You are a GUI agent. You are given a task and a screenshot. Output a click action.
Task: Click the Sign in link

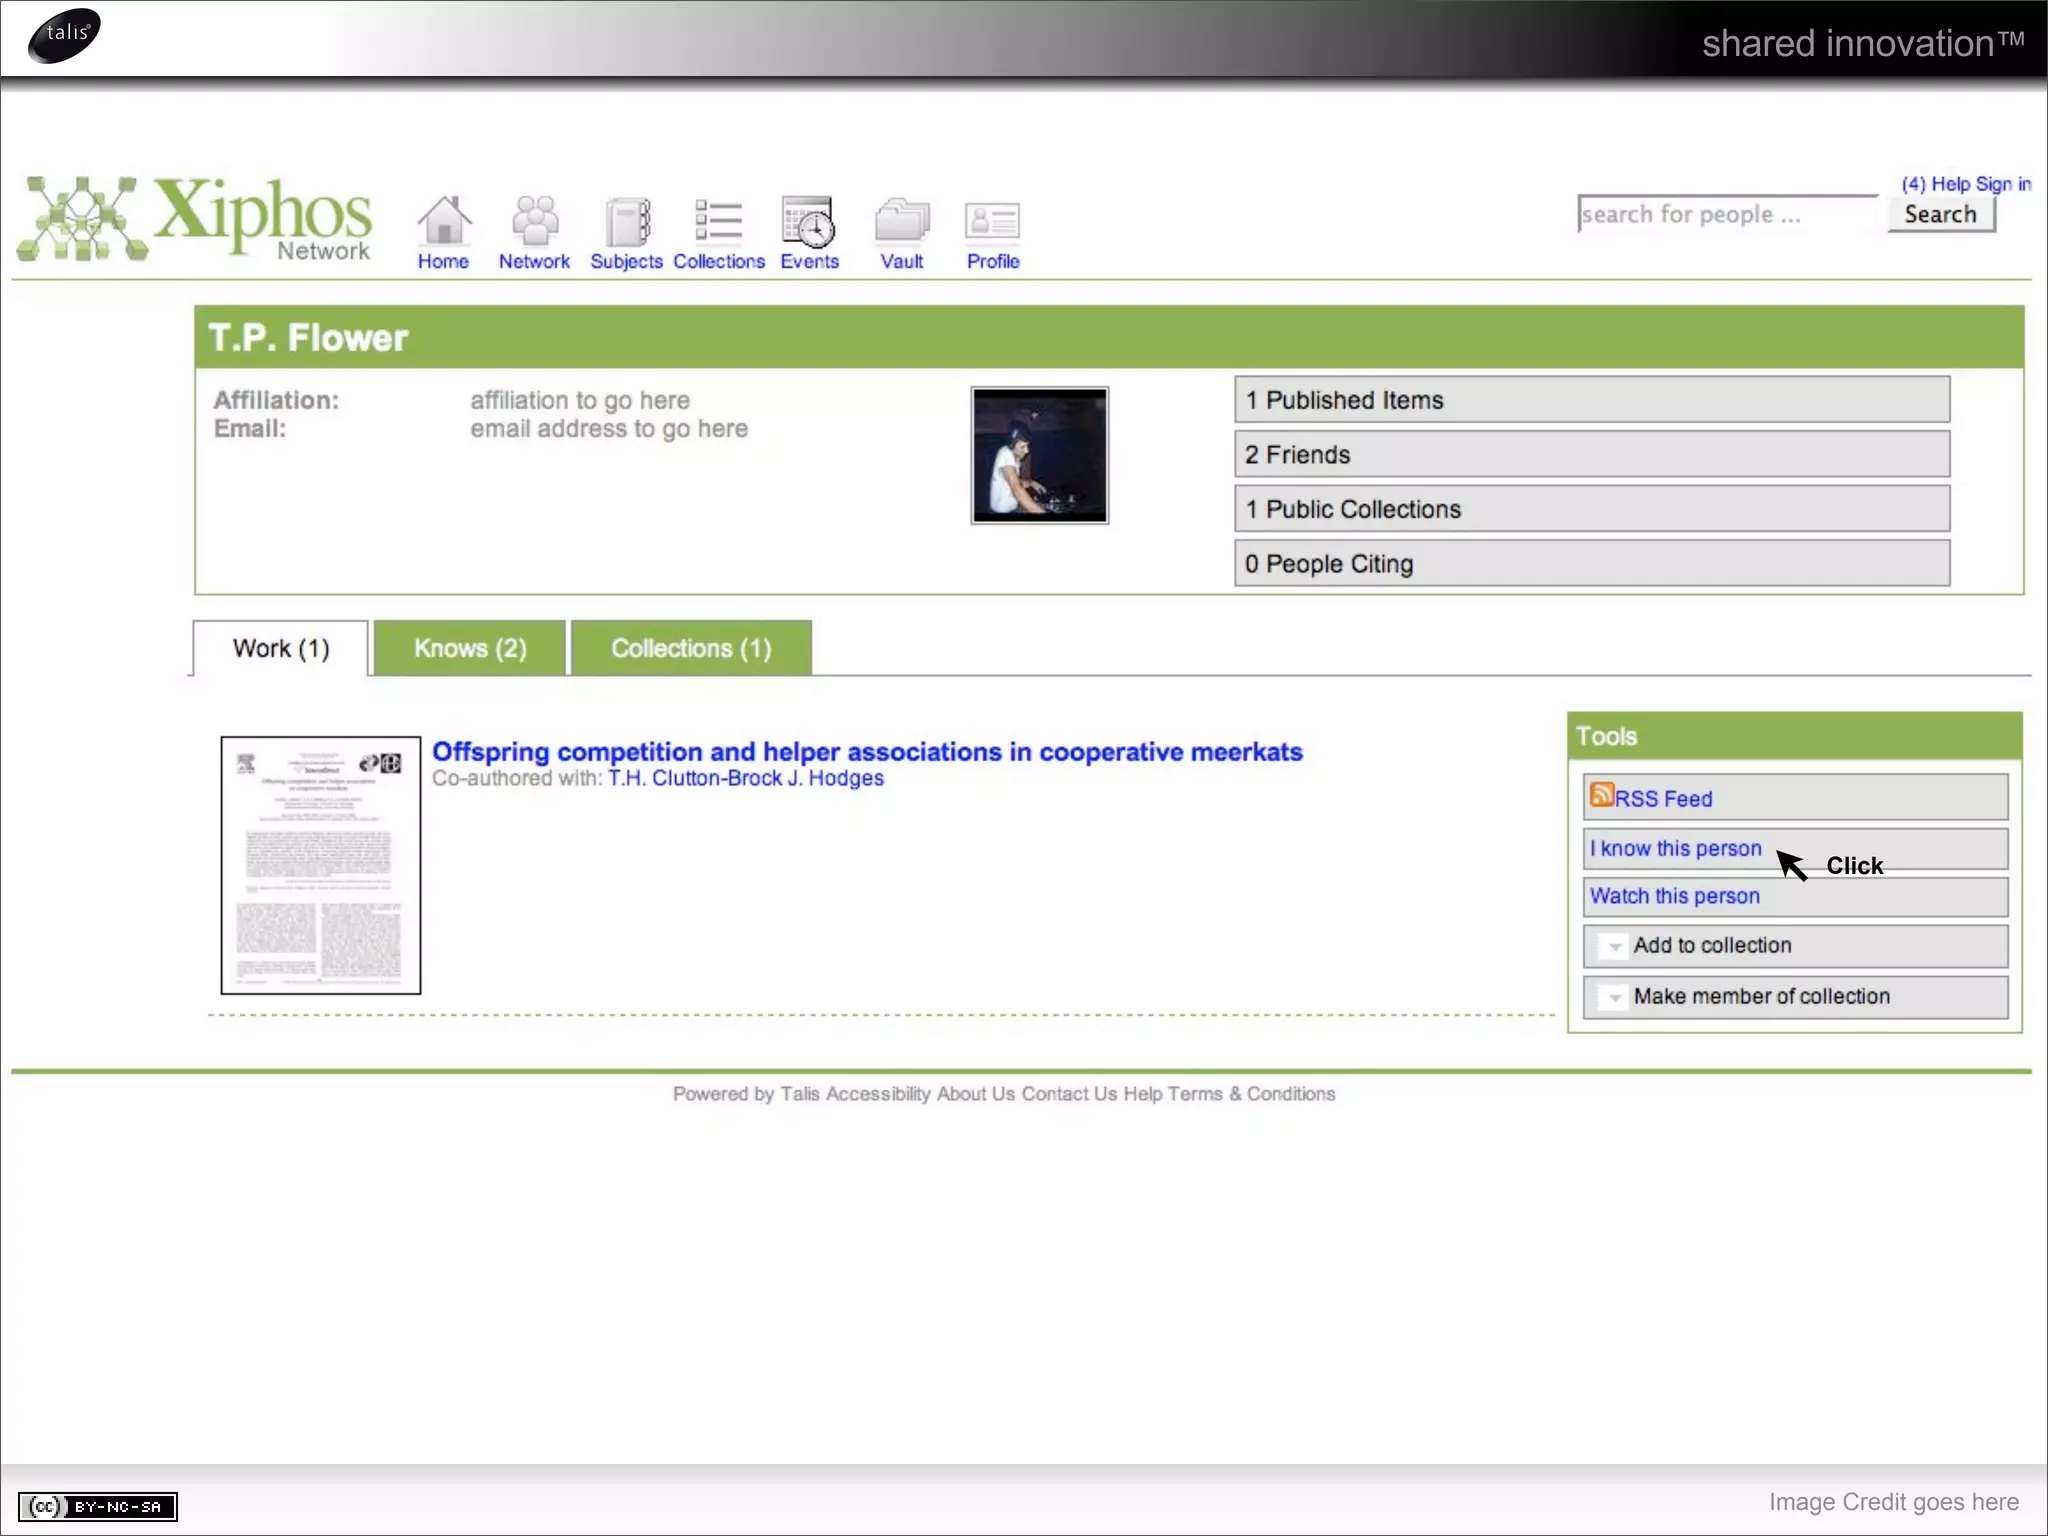point(2003,184)
